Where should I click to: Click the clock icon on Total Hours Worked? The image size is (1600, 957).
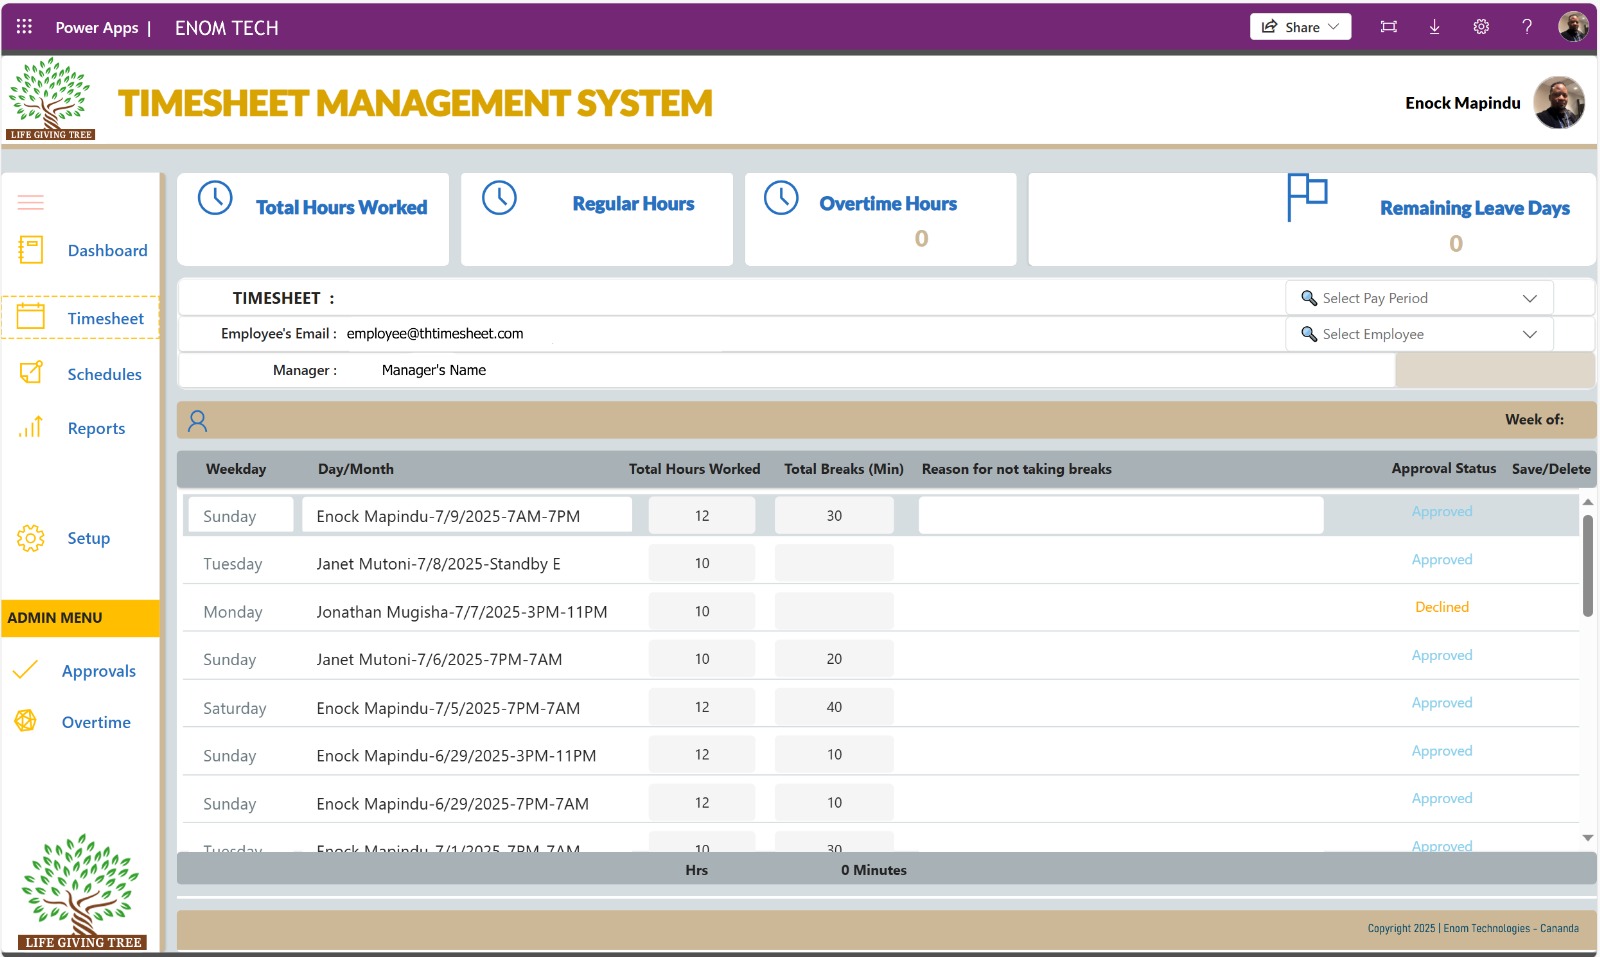[215, 198]
